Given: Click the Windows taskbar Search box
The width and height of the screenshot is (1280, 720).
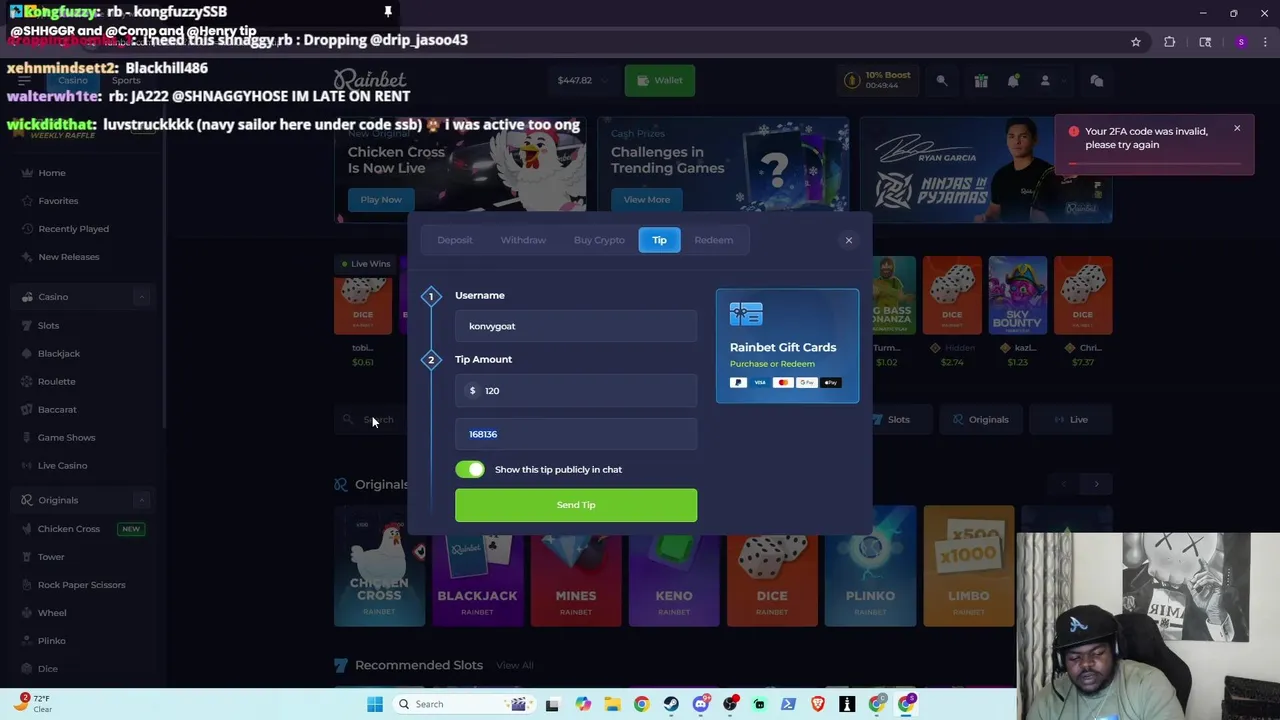Looking at the screenshot, I should tap(462, 704).
